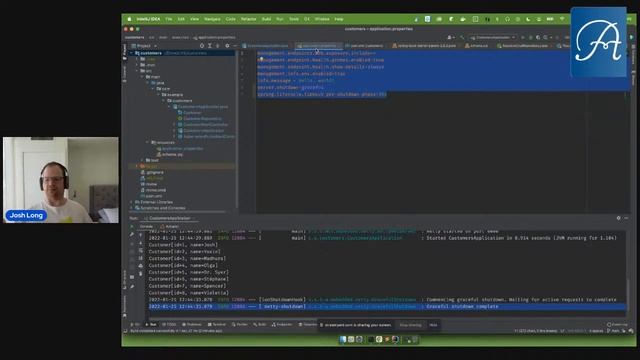
Task: Open the File menu
Action: click(169, 19)
